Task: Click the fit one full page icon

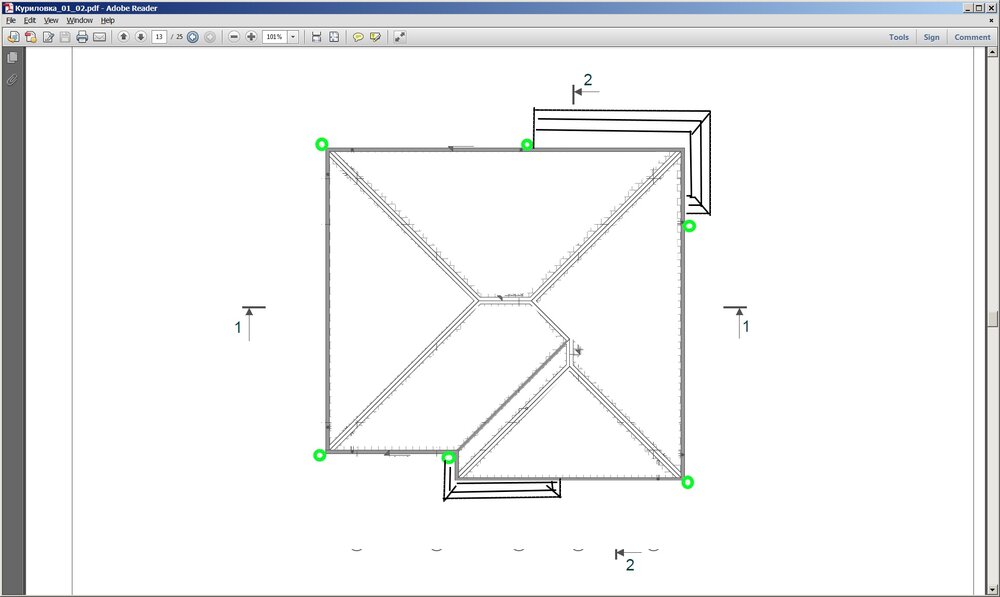Action: click(334, 37)
